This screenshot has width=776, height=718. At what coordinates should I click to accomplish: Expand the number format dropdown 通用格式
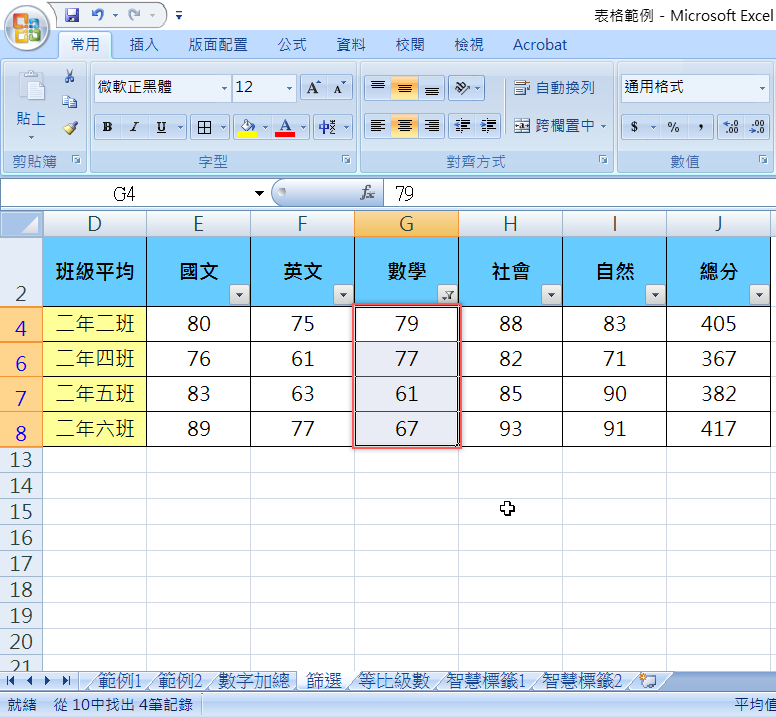point(761,88)
